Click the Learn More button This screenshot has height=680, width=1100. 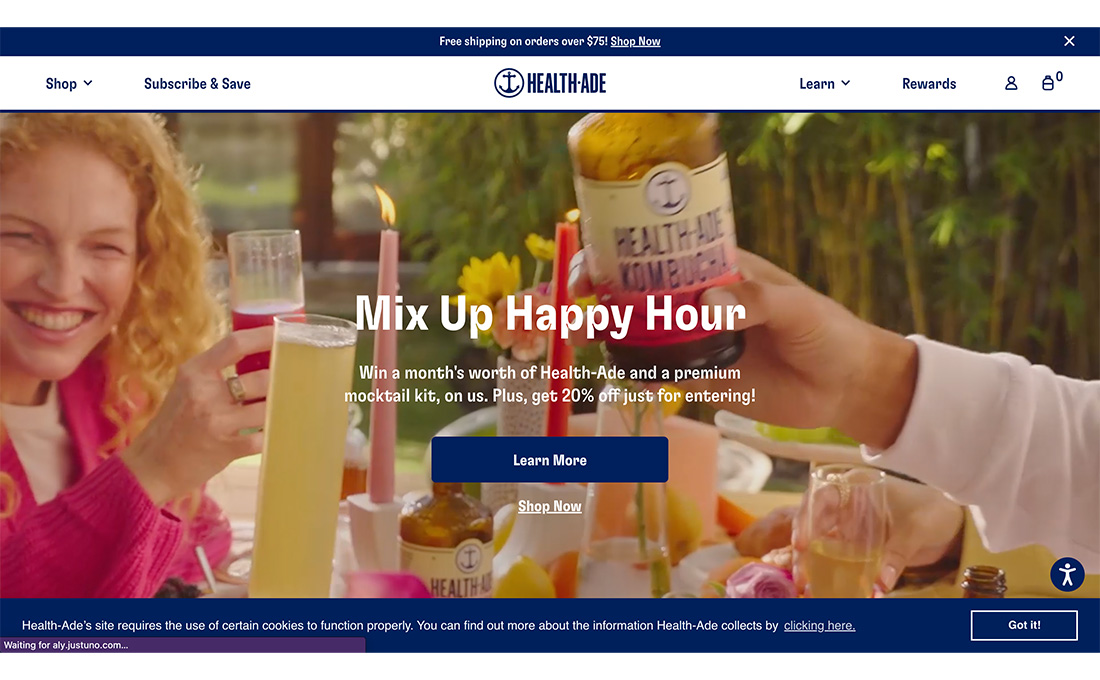click(x=549, y=460)
